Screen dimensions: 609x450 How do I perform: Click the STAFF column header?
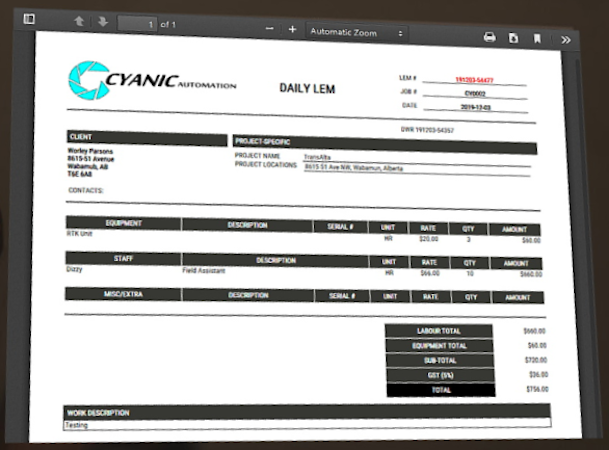click(124, 258)
